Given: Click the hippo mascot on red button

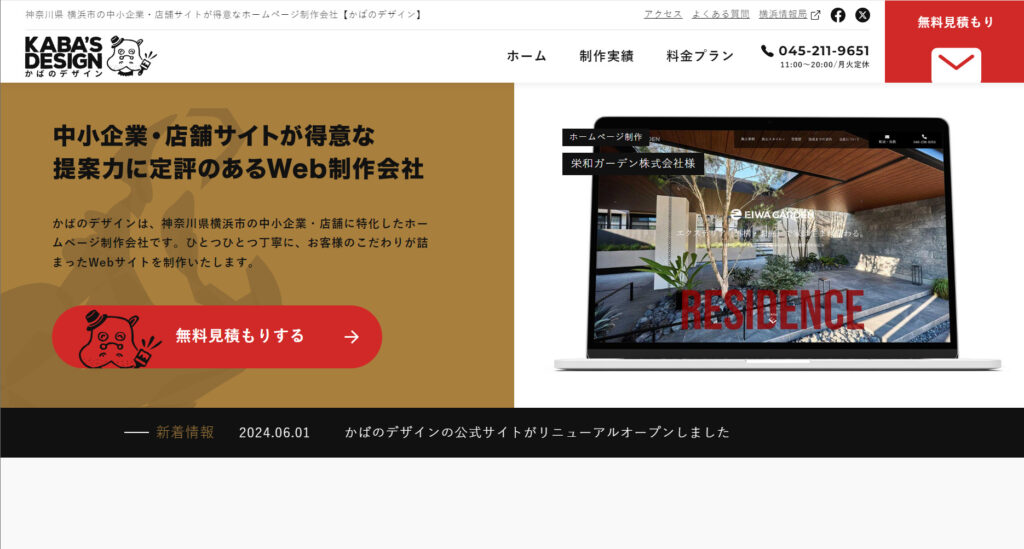Looking at the screenshot, I should (118, 339).
